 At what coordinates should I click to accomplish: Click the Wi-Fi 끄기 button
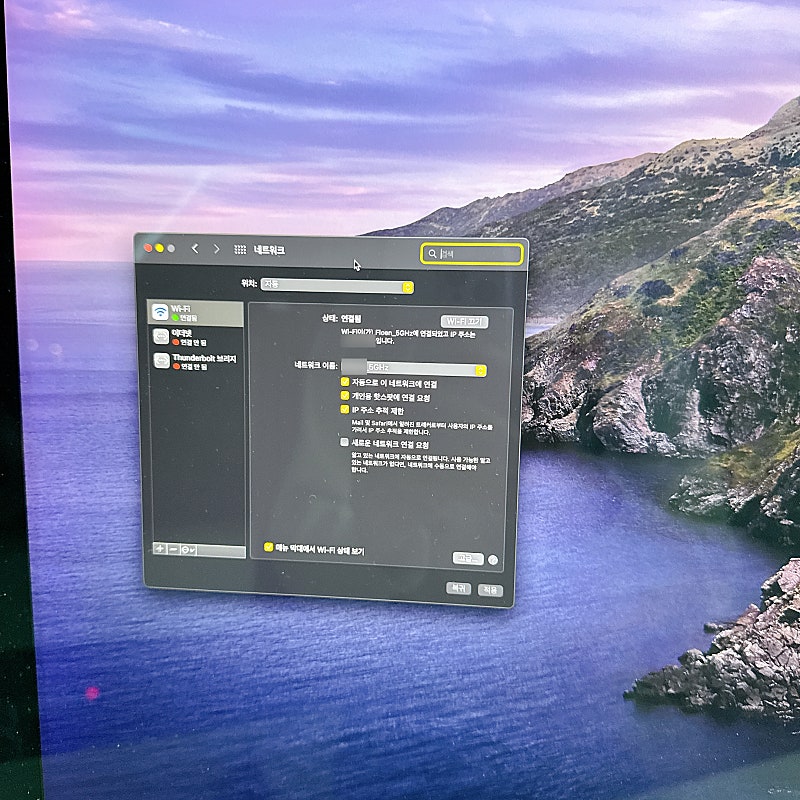[x=464, y=322]
